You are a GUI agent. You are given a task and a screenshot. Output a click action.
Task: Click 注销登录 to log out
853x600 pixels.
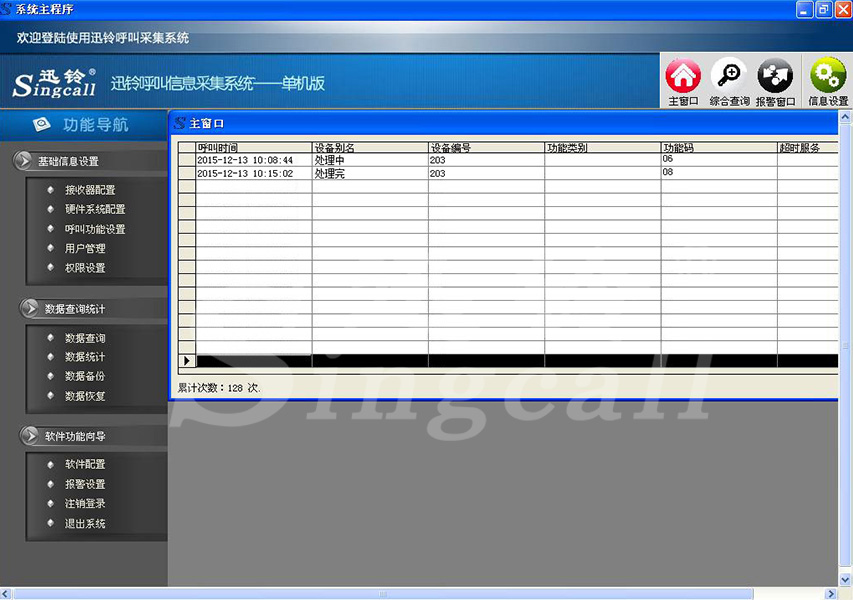85,504
